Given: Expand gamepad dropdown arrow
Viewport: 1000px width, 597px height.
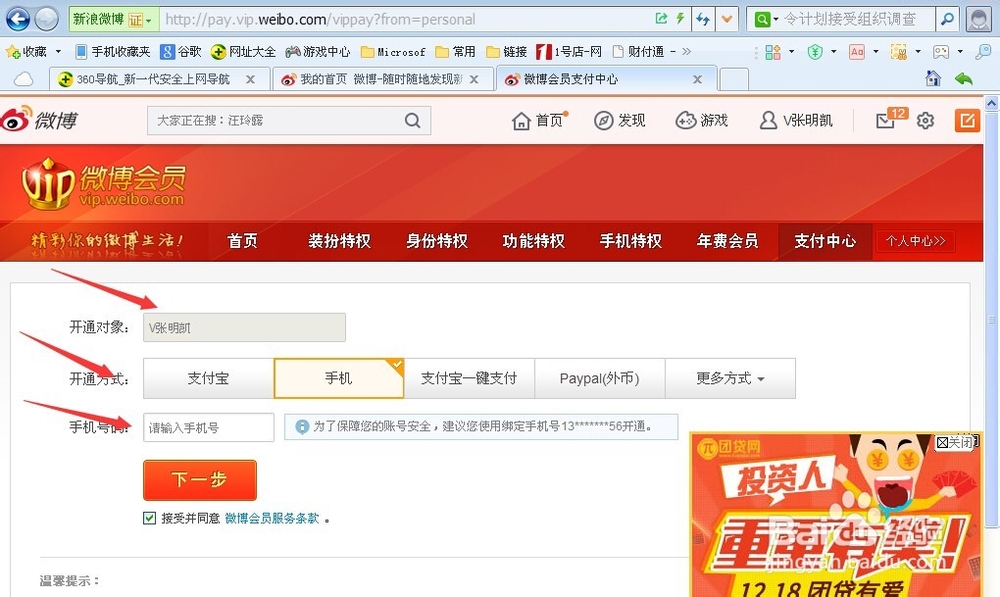Looking at the screenshot, I should 960,52.
